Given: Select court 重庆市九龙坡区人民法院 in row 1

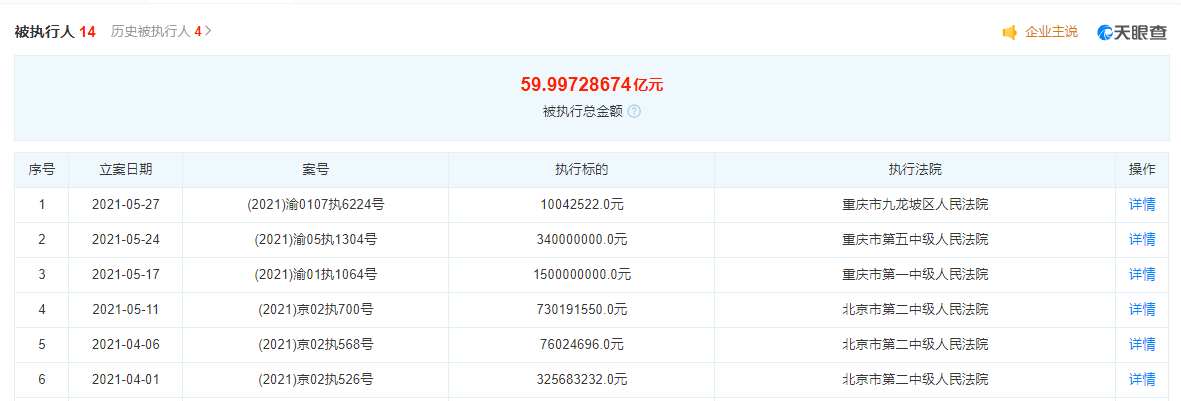Looking at the screenshot, I should pos(915,205).
